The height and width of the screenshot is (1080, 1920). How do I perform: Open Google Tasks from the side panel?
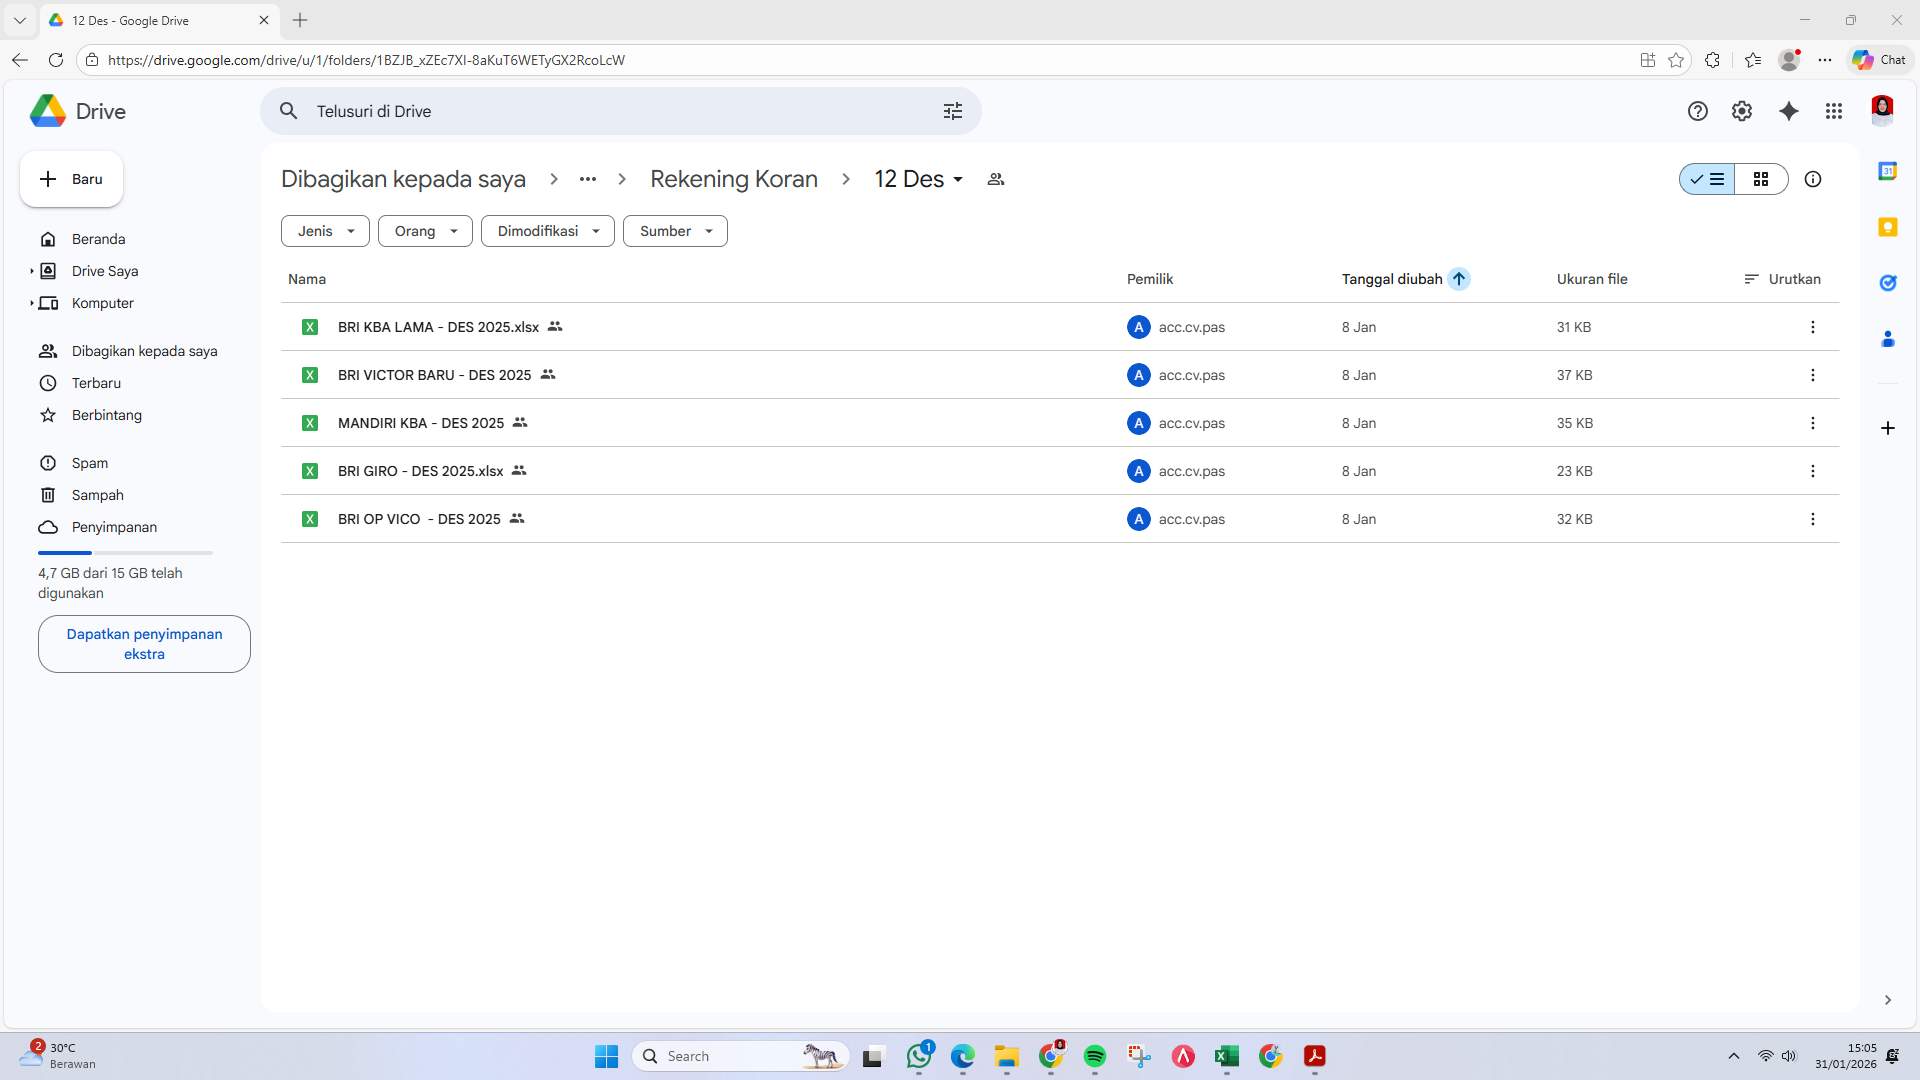1888,283
